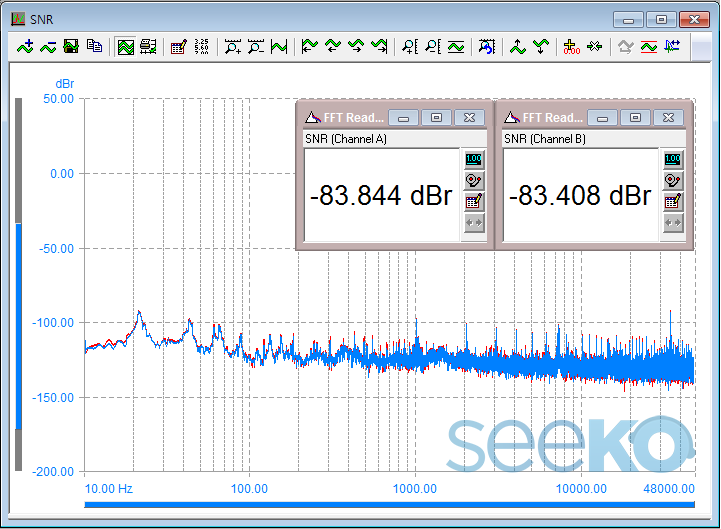Click the 10.00 Hz start frequency label
This screenshot has height=529, width=721.
tap(109, 489)
